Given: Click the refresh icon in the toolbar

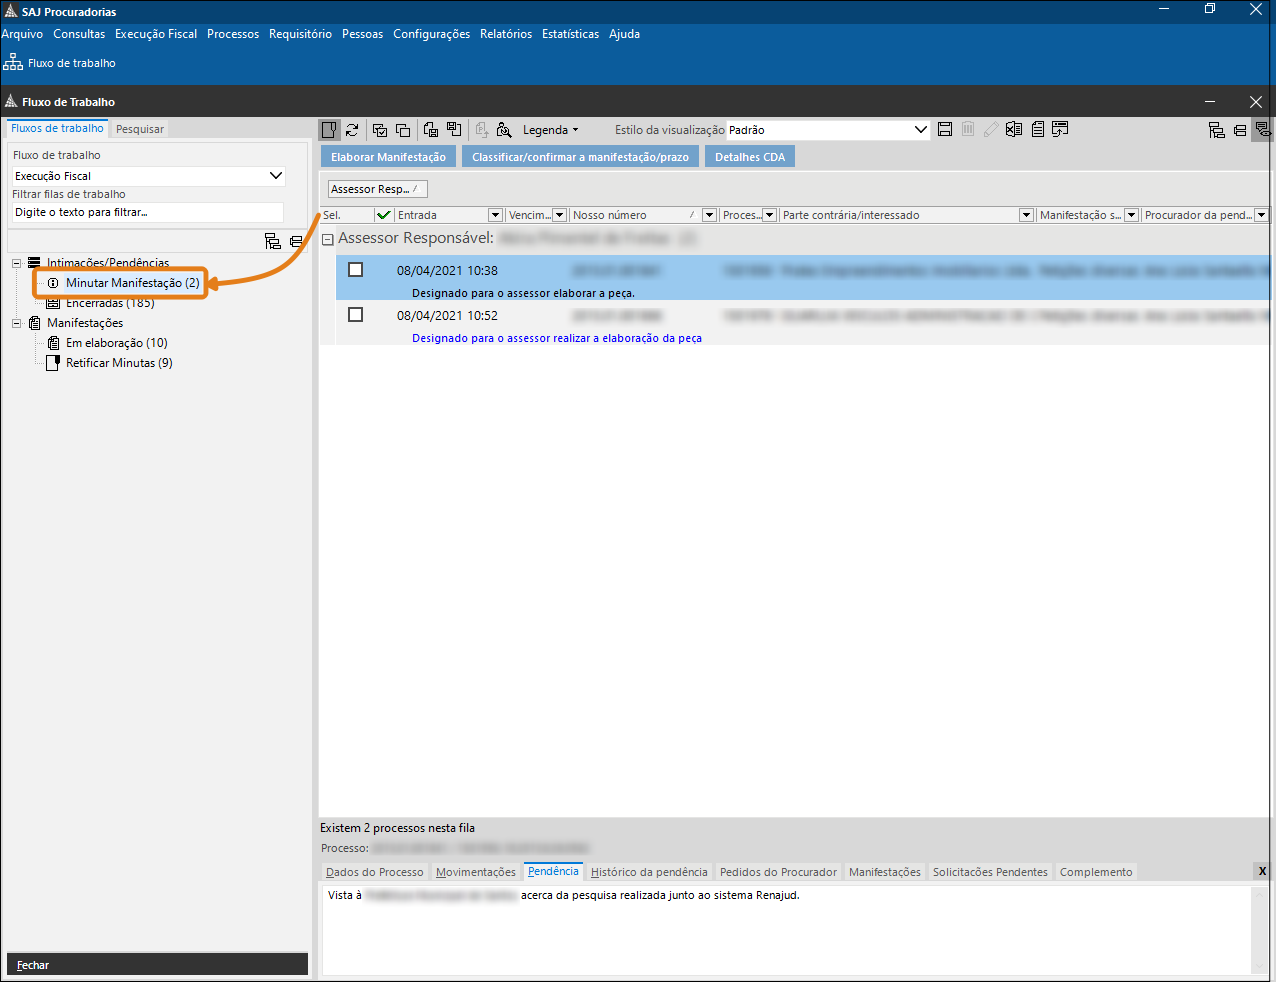Looking at the screenshot, I should click(x=352, y=130).
